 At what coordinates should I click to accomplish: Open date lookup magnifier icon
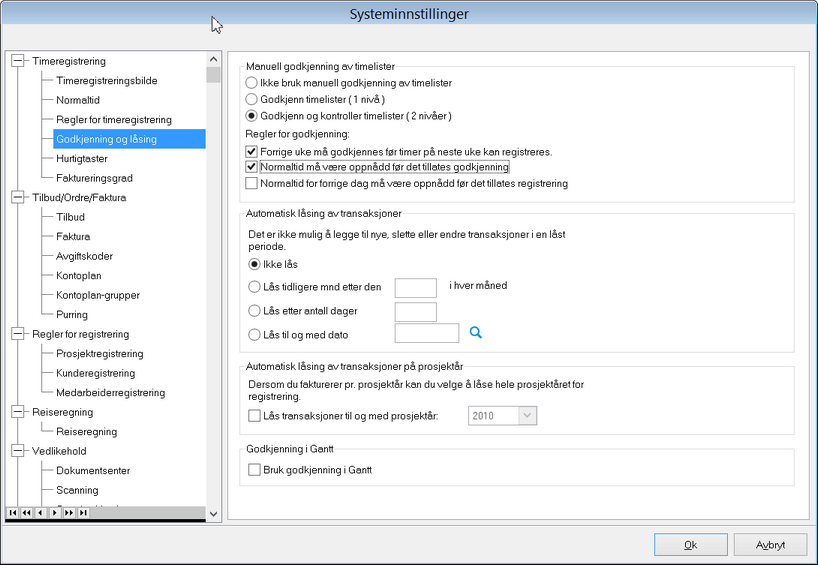(x=475, y=332)
